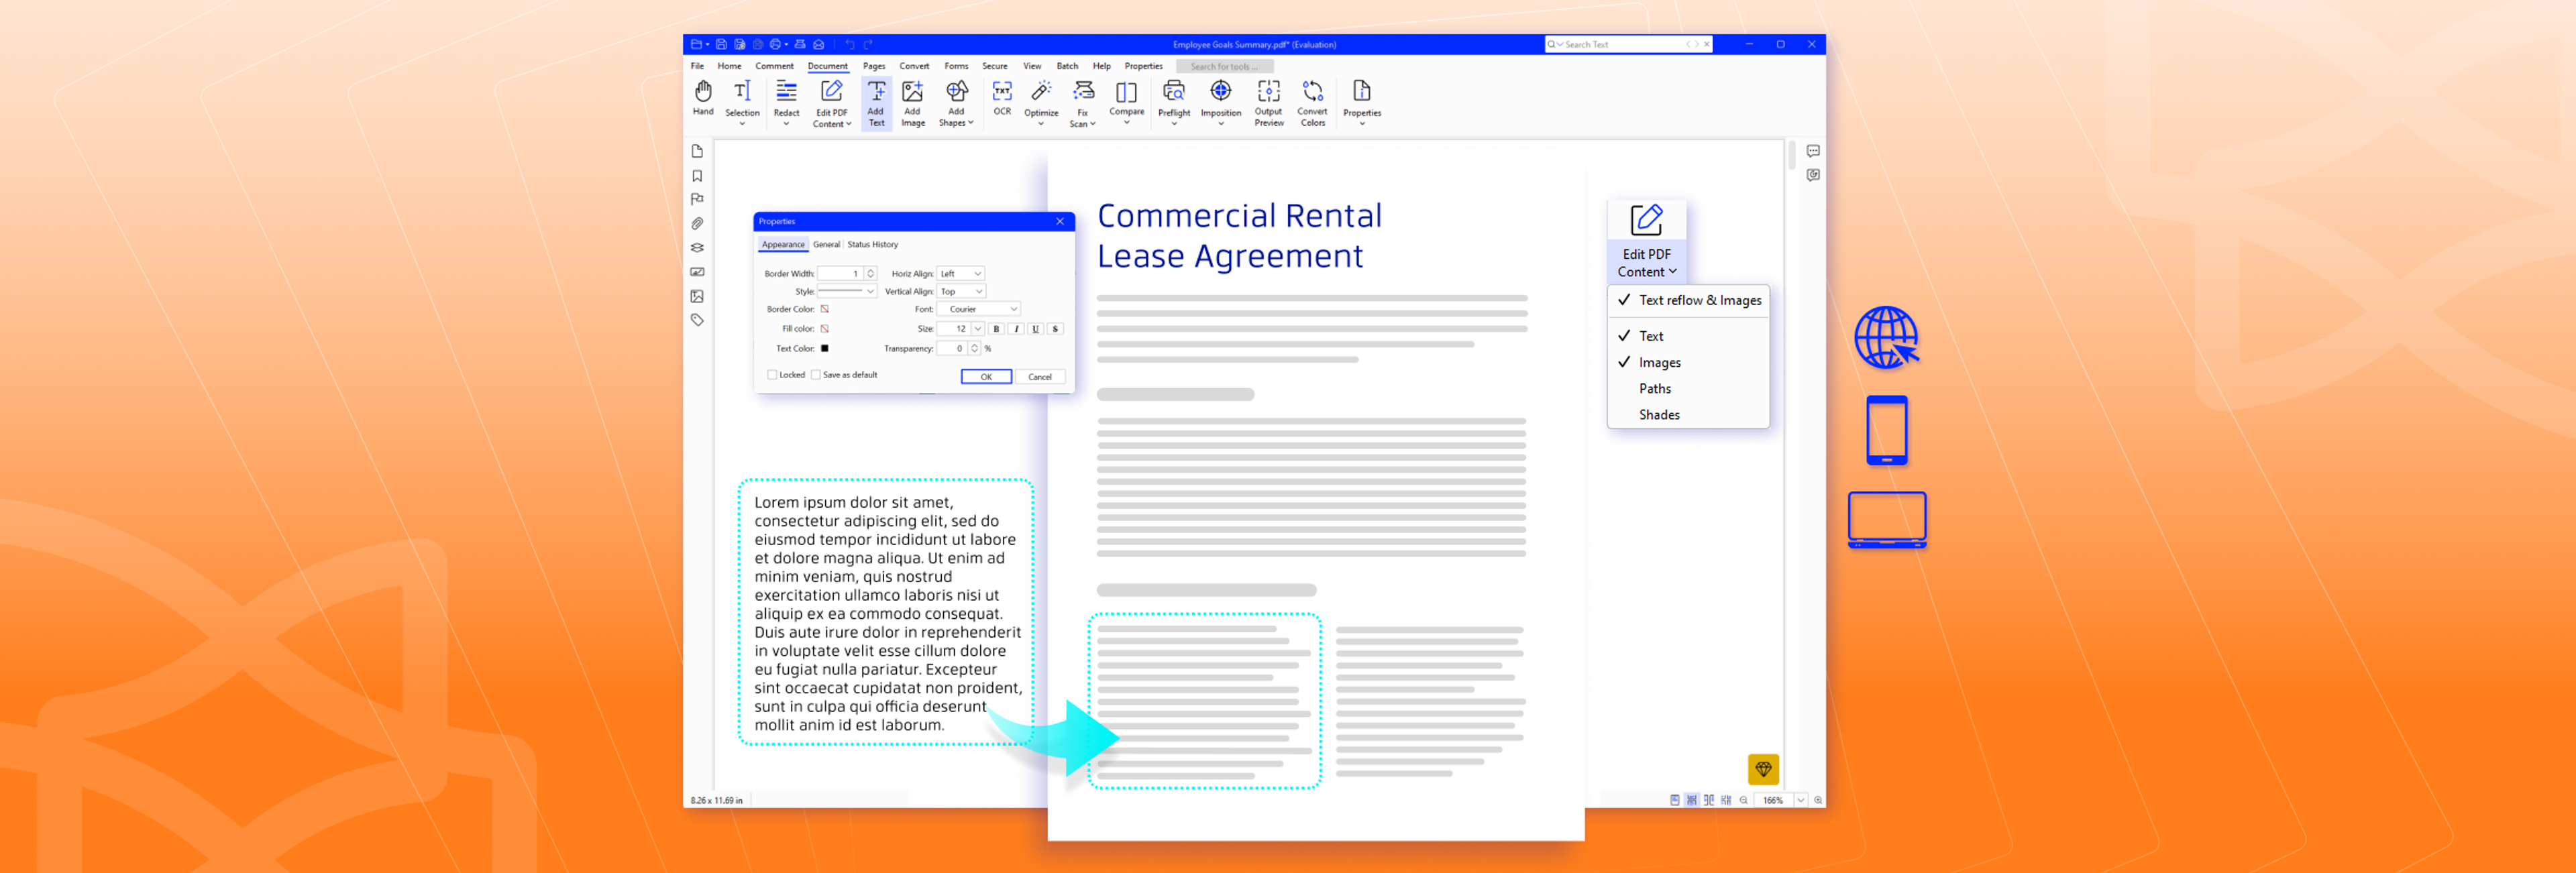2576x873 pixels.
Task: Click the globe web platform icon
Action: click(x=1886, y=337)
